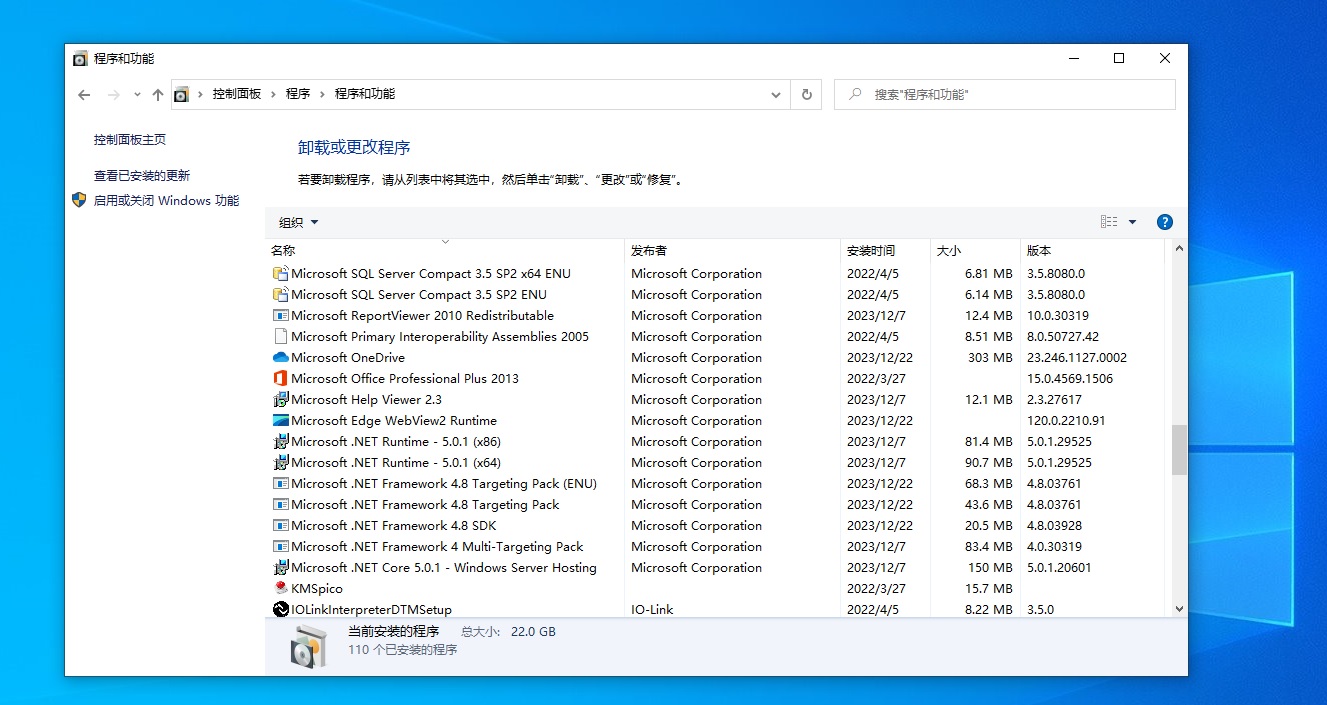Image resolution: width=1327 pixels, height=705 pixels.
Task: Expand the address bar history dropdown
Action: [776, 94]
